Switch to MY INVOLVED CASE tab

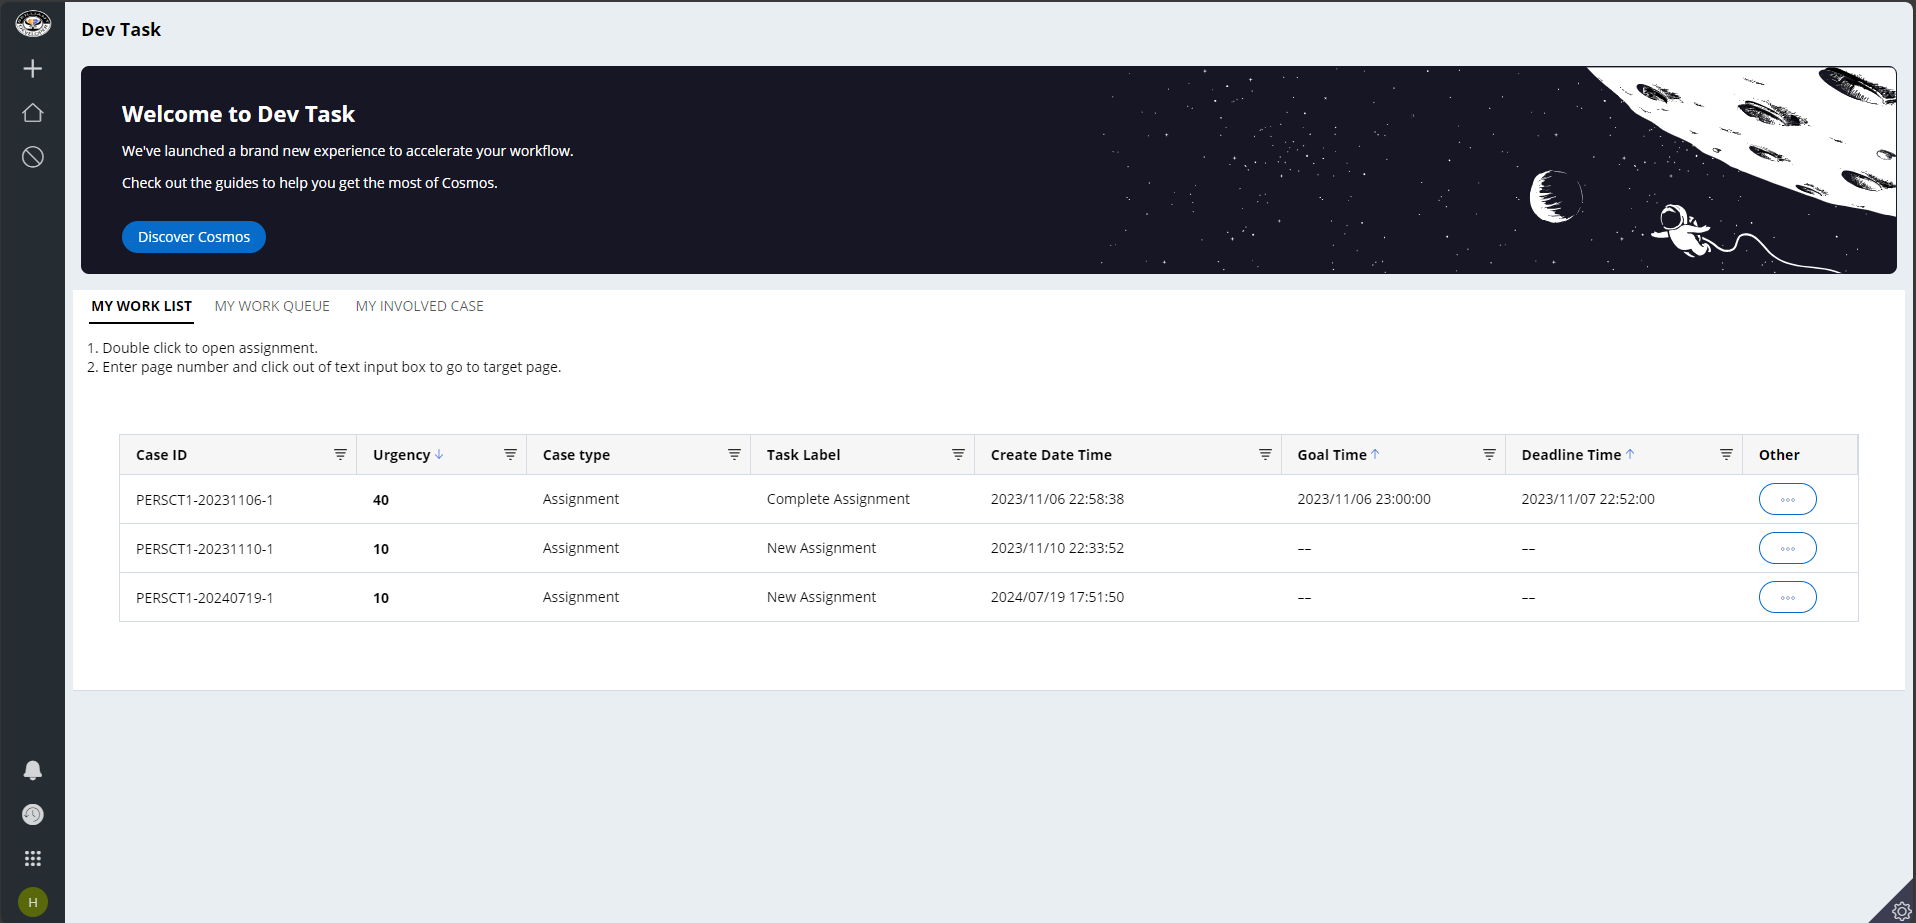click(419, 306)
